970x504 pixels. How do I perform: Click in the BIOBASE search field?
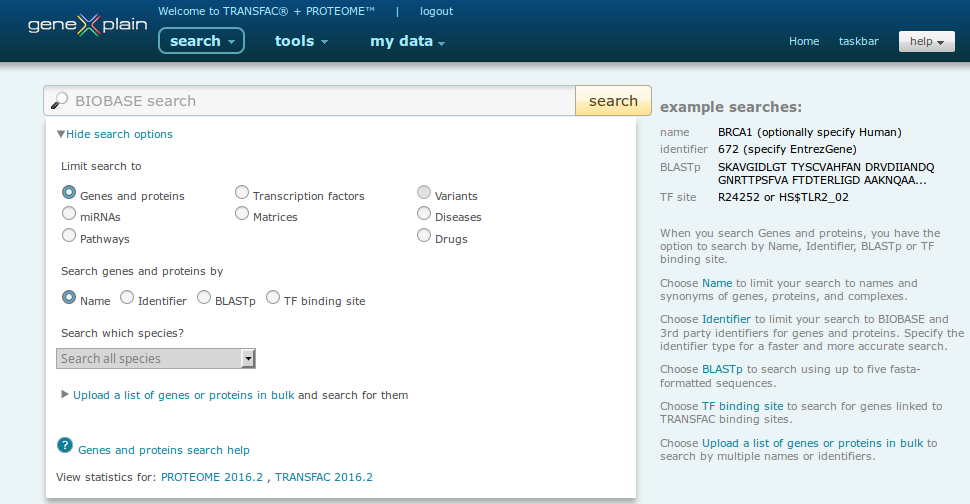(309, 101)
